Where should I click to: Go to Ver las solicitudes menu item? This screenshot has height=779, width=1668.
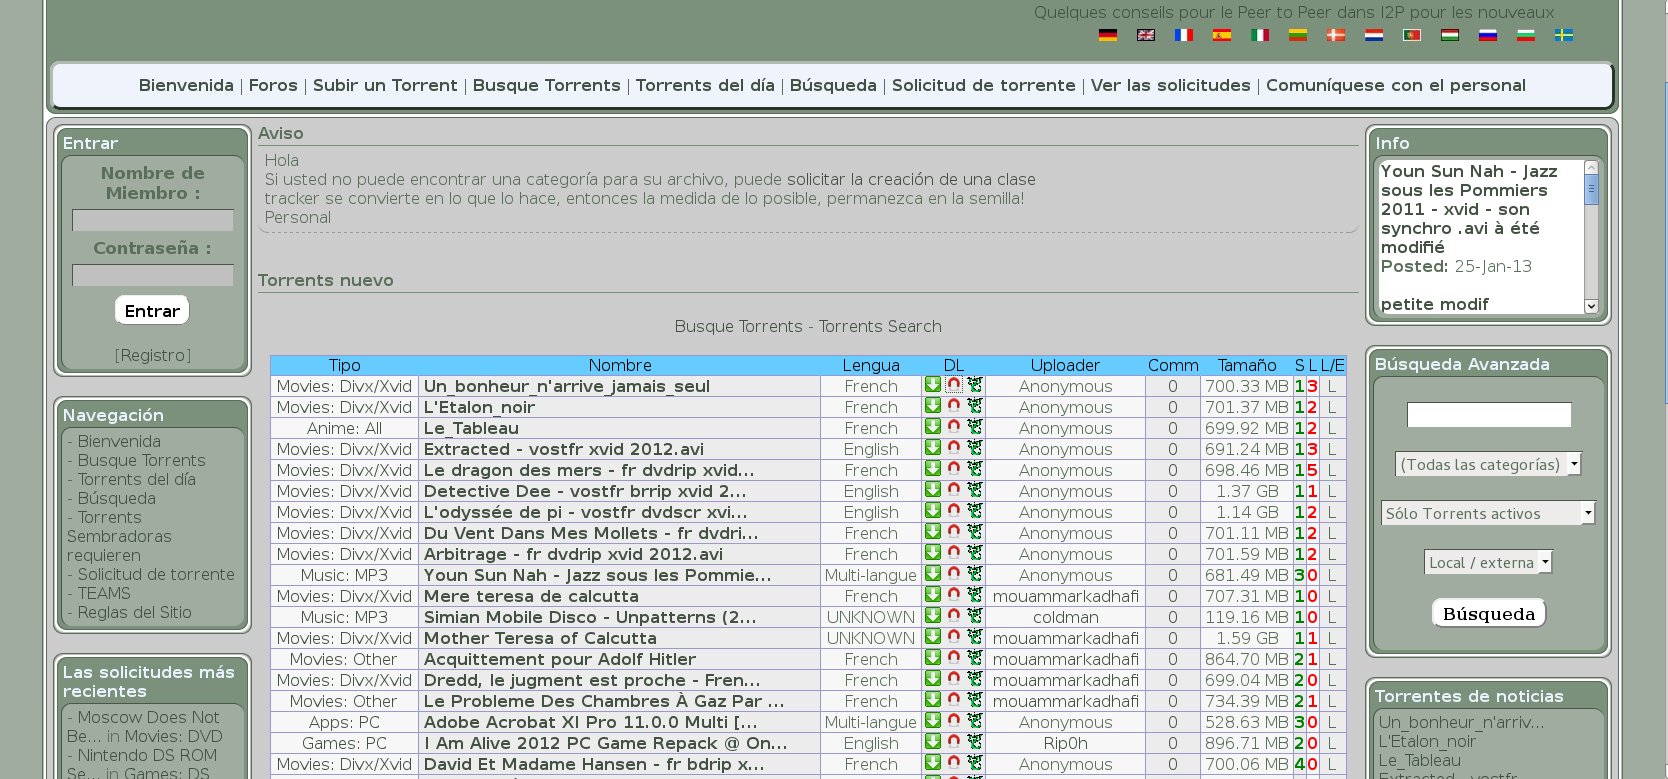[x=1170, y=86]
